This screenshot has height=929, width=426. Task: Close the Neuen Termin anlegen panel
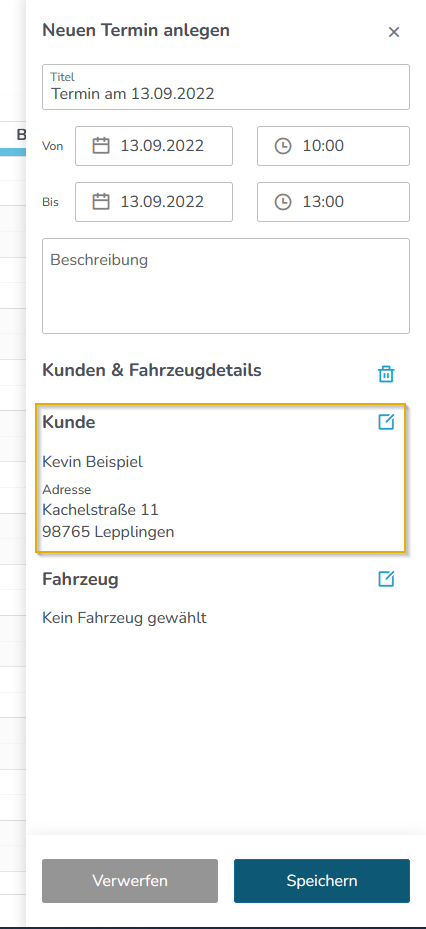394,32
